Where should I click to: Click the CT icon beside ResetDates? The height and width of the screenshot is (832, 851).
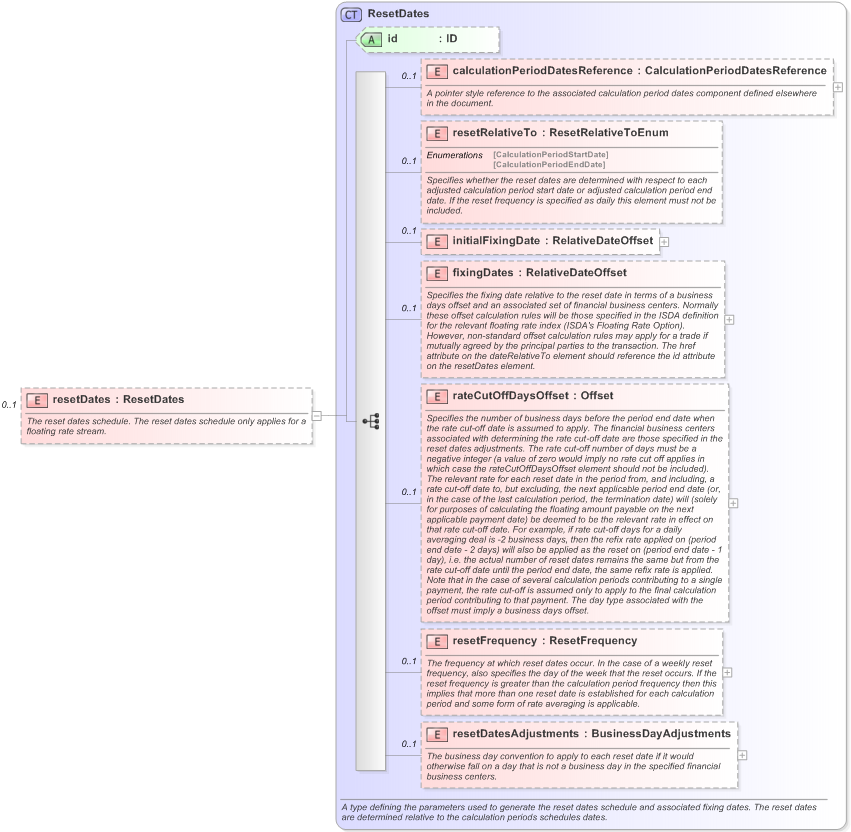351,15
